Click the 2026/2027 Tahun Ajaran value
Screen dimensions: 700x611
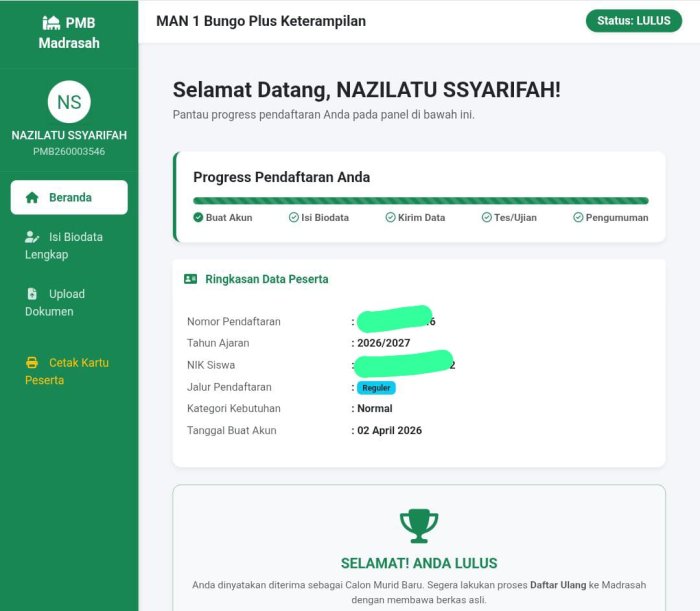click(383, 343)
